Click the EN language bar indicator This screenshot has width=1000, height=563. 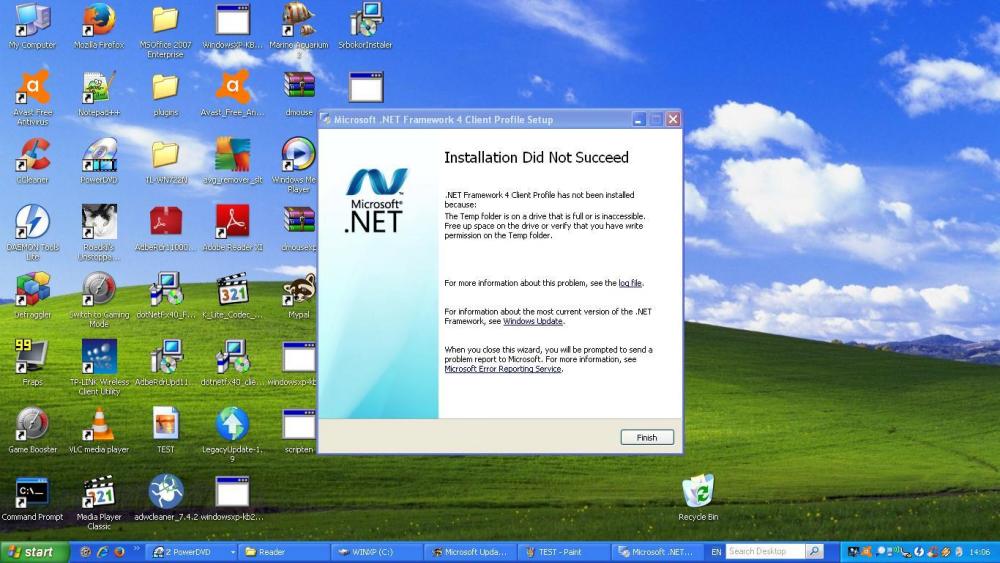point(716,552)
